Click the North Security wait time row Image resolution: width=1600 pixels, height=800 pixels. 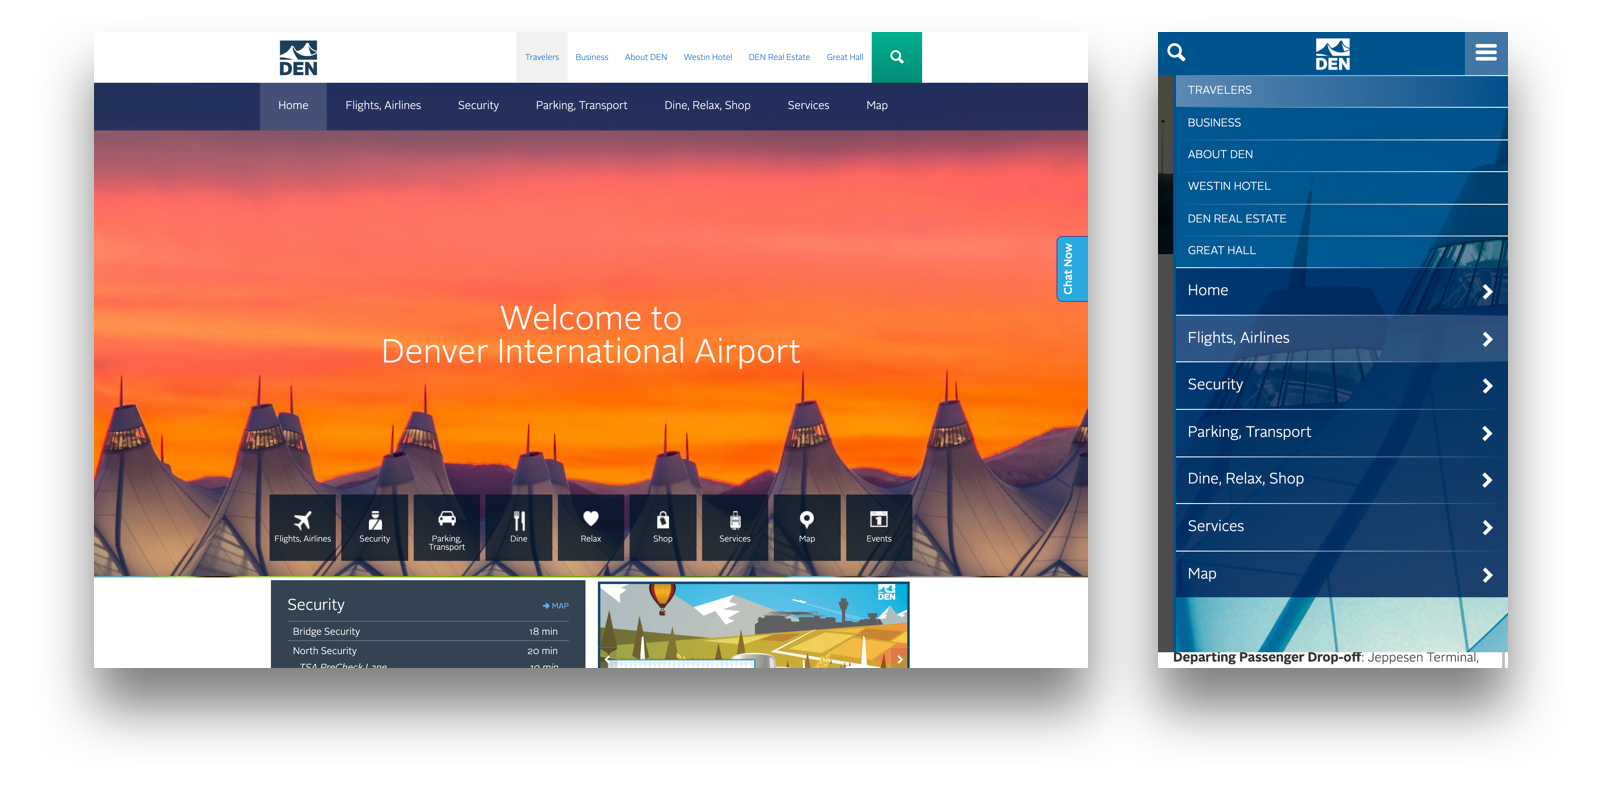point(427,651)
